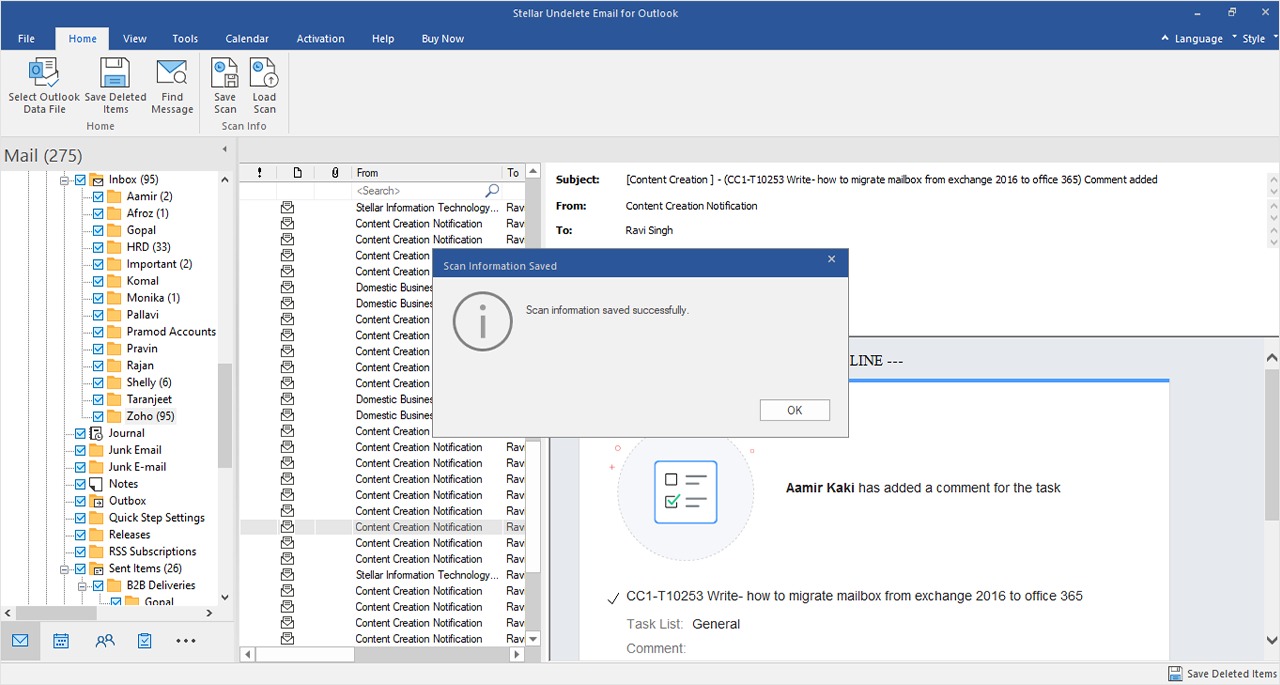Select the Taranjeet folder
1280x685 pixels.
pyautogui.click(x=149, y=399)
